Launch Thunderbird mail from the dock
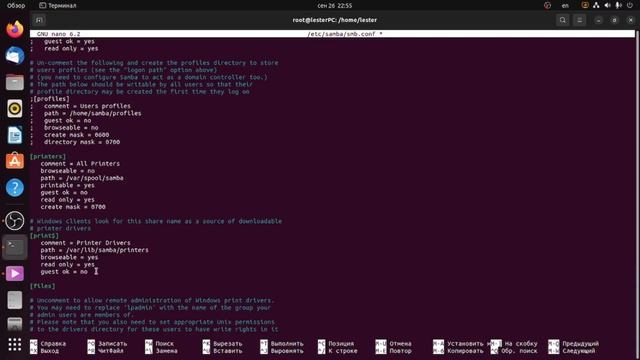640x360 pixels. tap(15, 56)
